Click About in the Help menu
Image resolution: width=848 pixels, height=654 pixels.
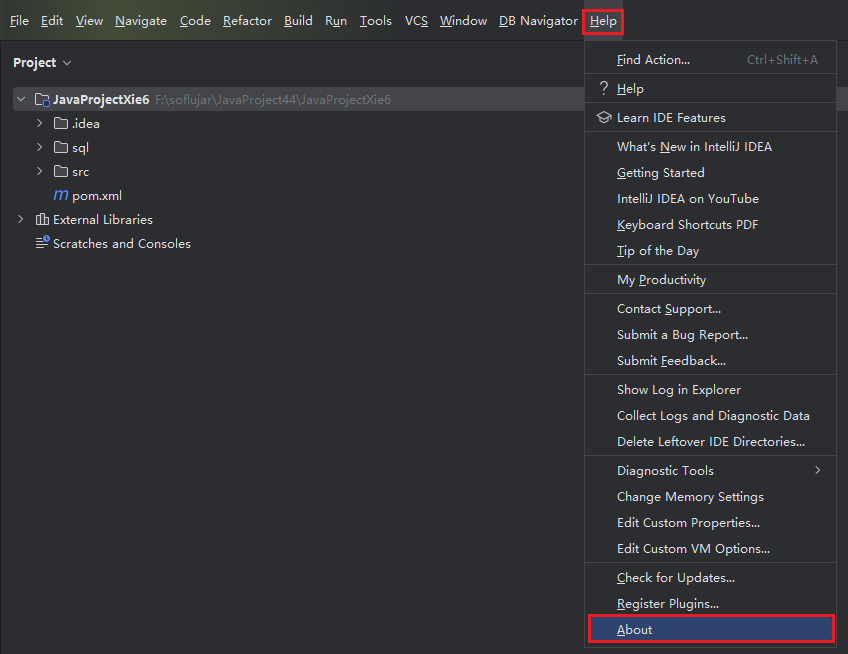click(711, 629)
